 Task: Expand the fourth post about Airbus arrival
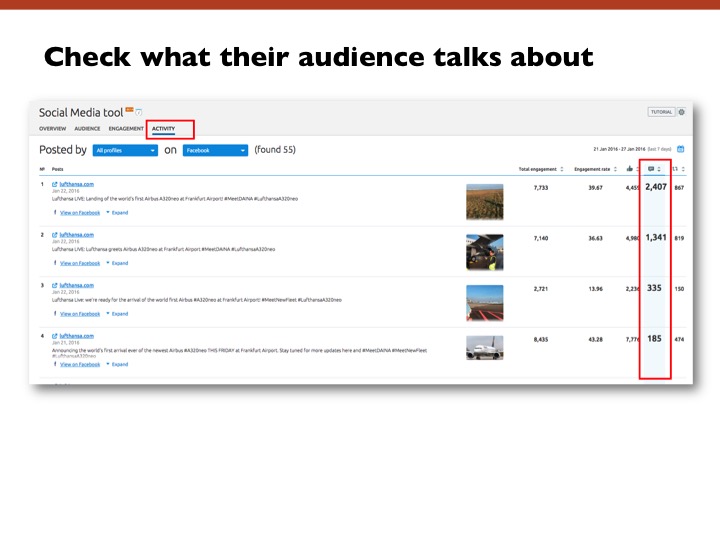(x=118, y=364)
